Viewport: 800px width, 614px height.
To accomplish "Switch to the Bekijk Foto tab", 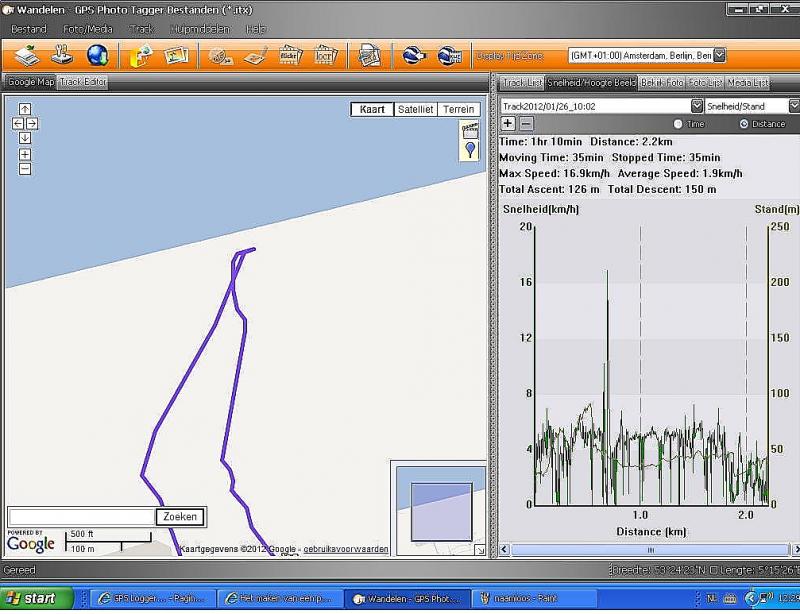I will point(662,82).
